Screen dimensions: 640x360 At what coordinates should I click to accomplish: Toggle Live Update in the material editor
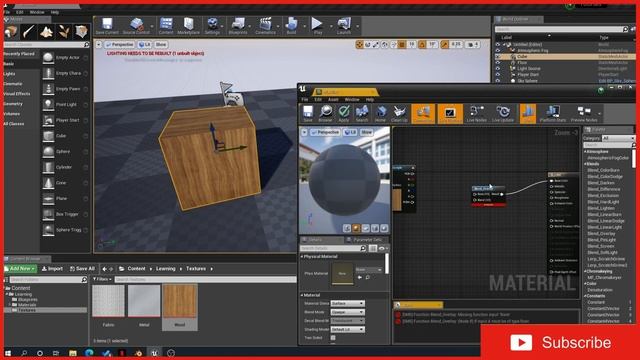[503, 113]
